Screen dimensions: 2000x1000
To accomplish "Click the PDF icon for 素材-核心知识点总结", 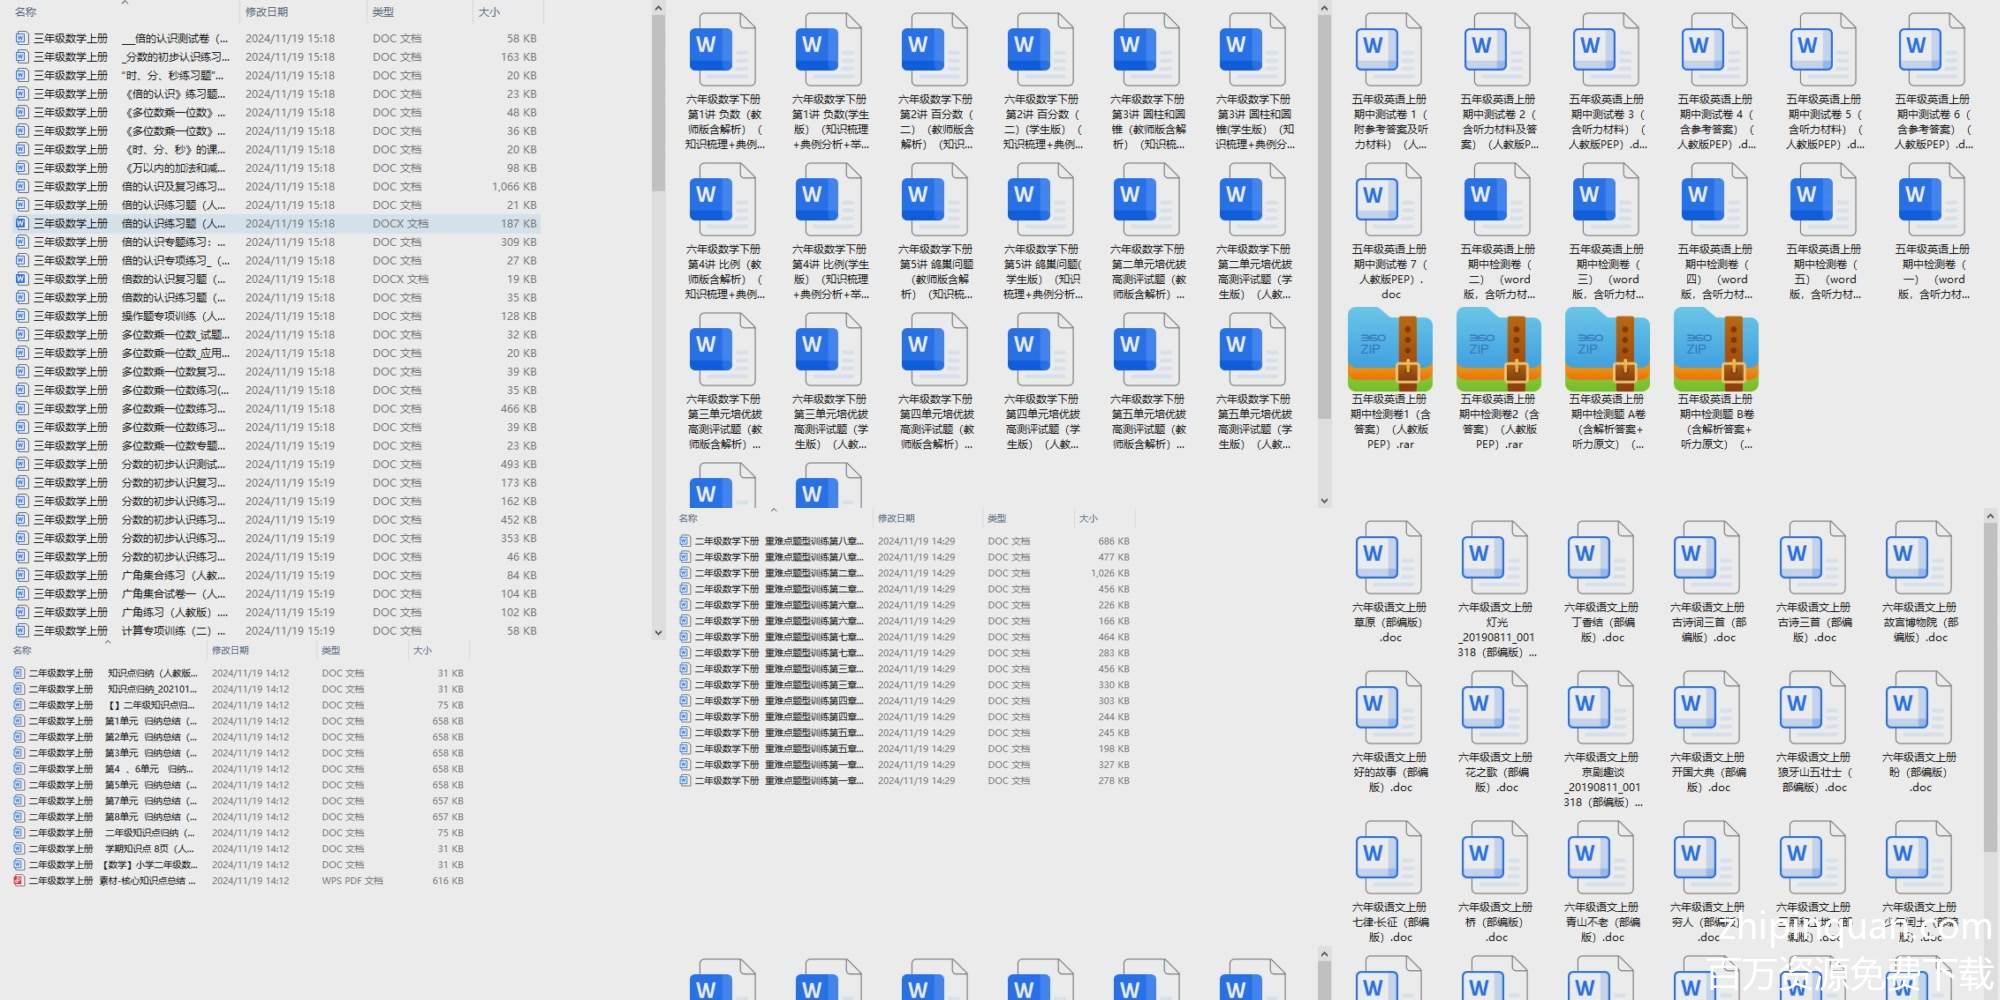I will [x=19, y=881].
